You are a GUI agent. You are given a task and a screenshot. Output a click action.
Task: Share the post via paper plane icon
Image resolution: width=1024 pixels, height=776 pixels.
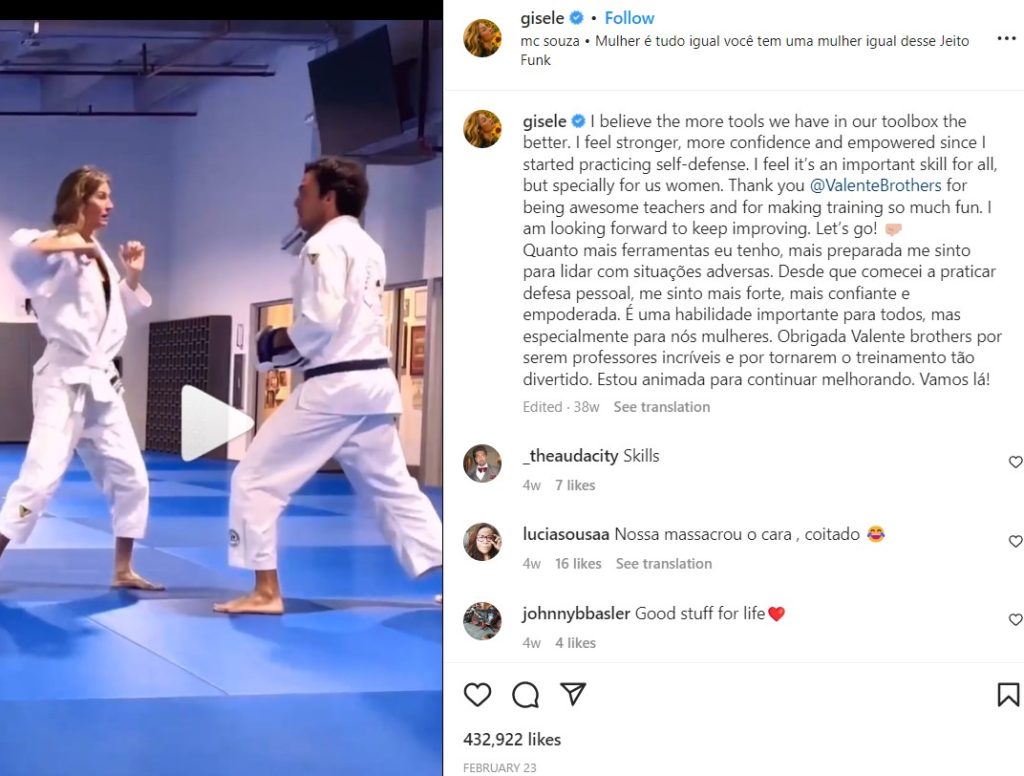[x=573, y=694]
